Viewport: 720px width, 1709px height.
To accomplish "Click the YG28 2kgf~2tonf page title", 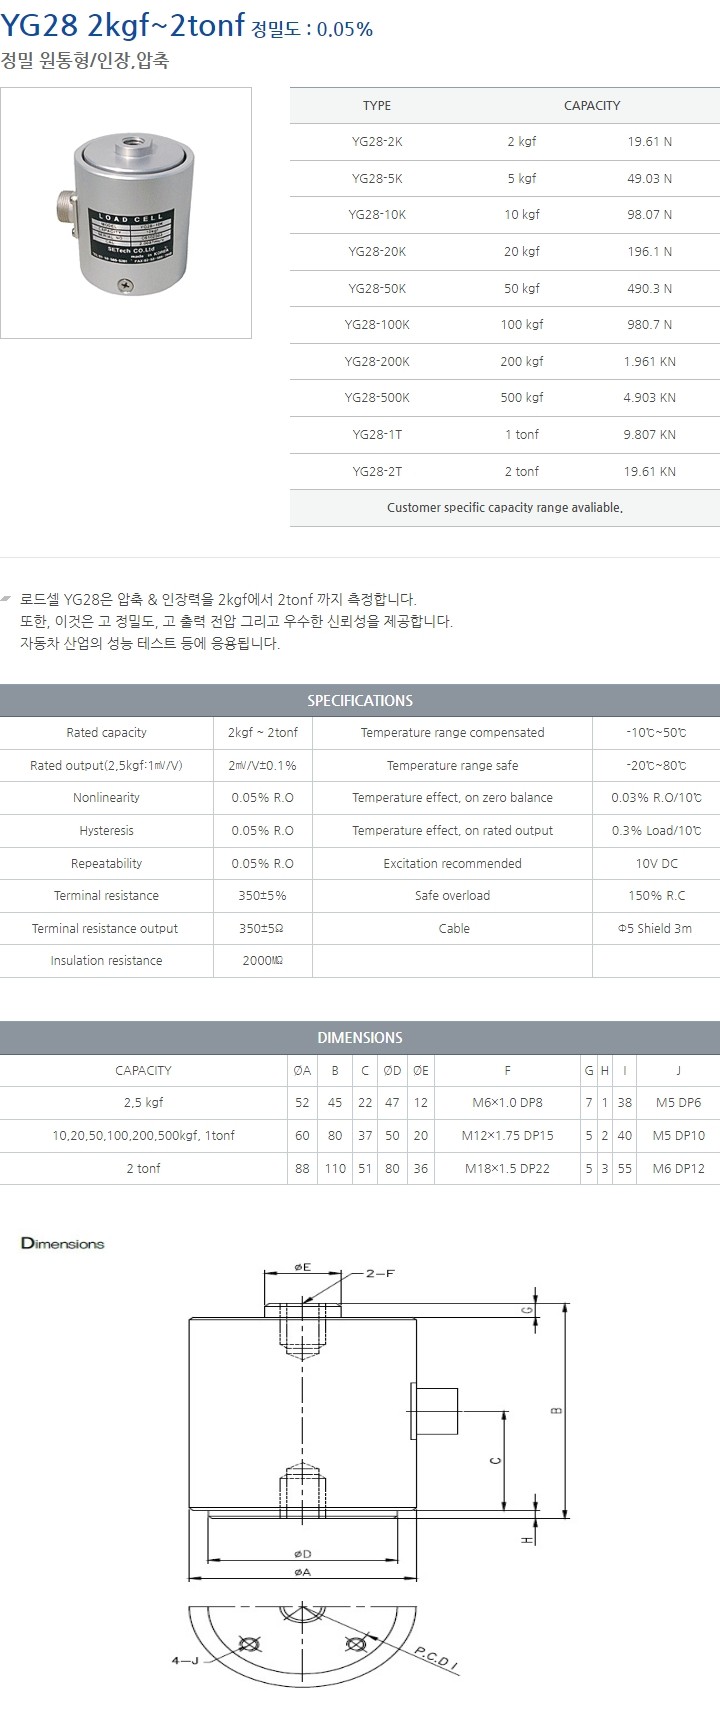I will pos(123,24).
